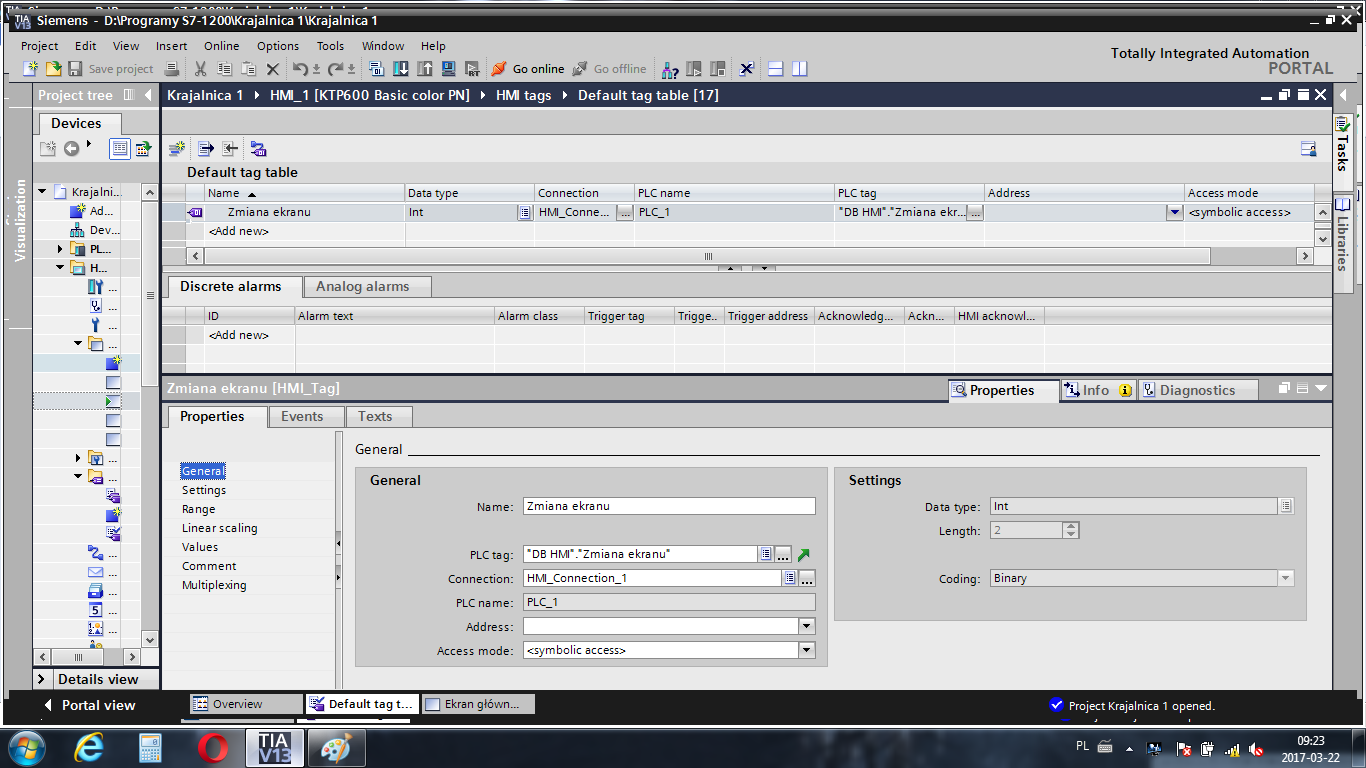Image resolution: width=1366 pixels, height=768 pixels.
Task: Expand the PLC folder in project tree
Action: pyautogui.click(x=60, y=249)
